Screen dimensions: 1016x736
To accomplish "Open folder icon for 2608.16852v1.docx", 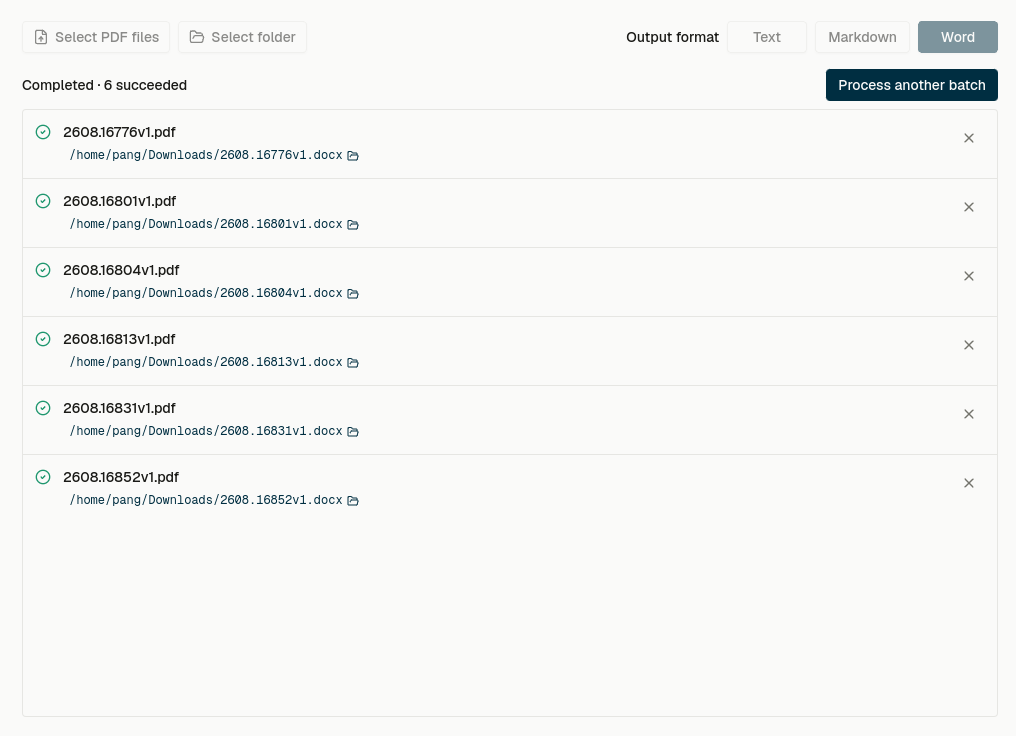I will pyautogui.click(x=353, y=501).
